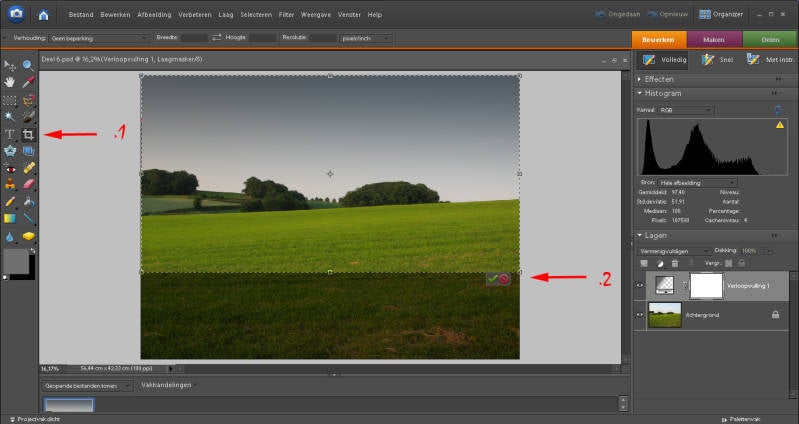Select the Eraser tool
The width and height of the screenshot is (799, 424).
pos(29,184)
